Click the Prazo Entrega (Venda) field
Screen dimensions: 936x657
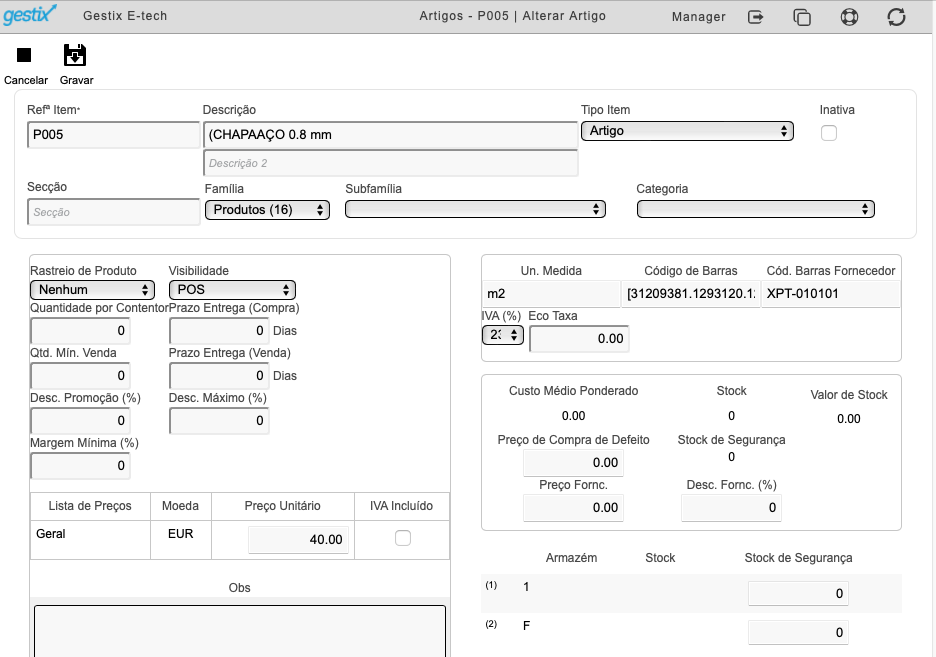(x=219, y=375)
